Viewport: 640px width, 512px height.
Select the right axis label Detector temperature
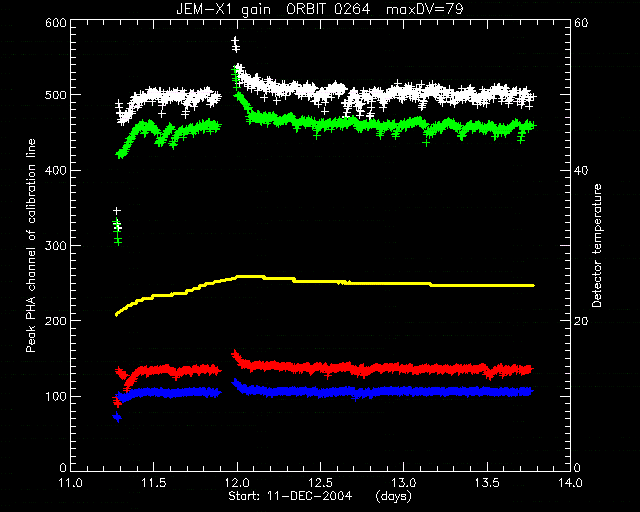[x=597, y=246]
